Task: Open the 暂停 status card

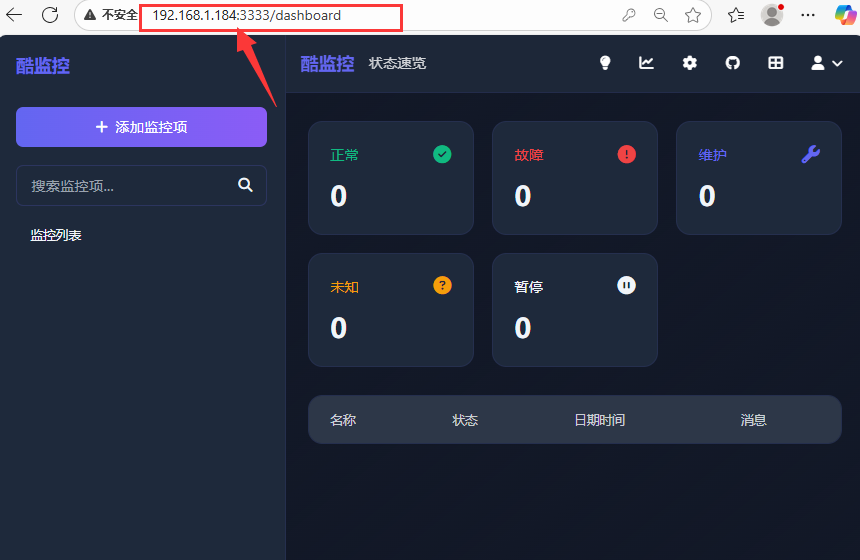Action: (575, 310)
